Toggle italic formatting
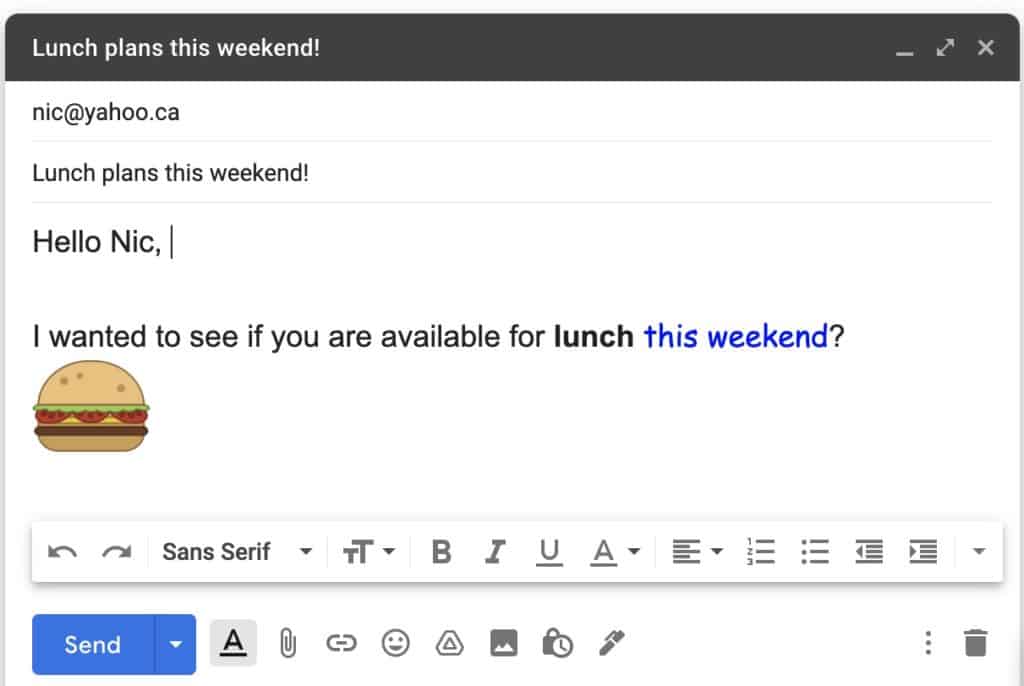The width and height of the screenshot is (1024, 686). pos(495,552)
